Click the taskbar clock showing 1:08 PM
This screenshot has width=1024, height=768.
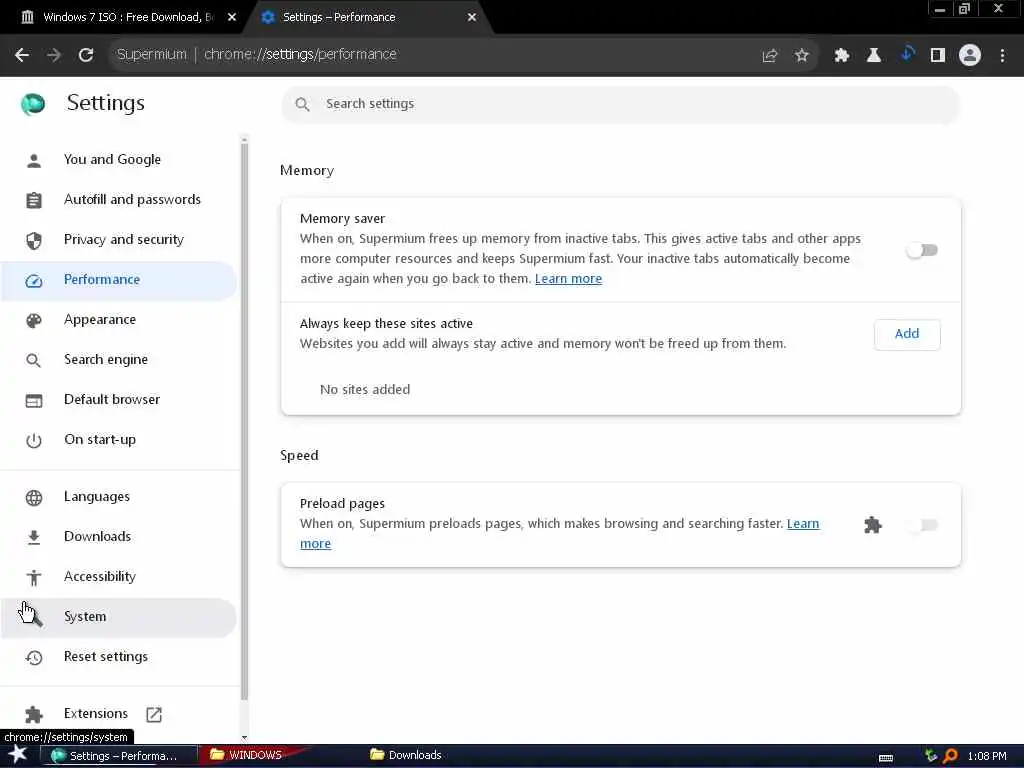tap(987, 756)
